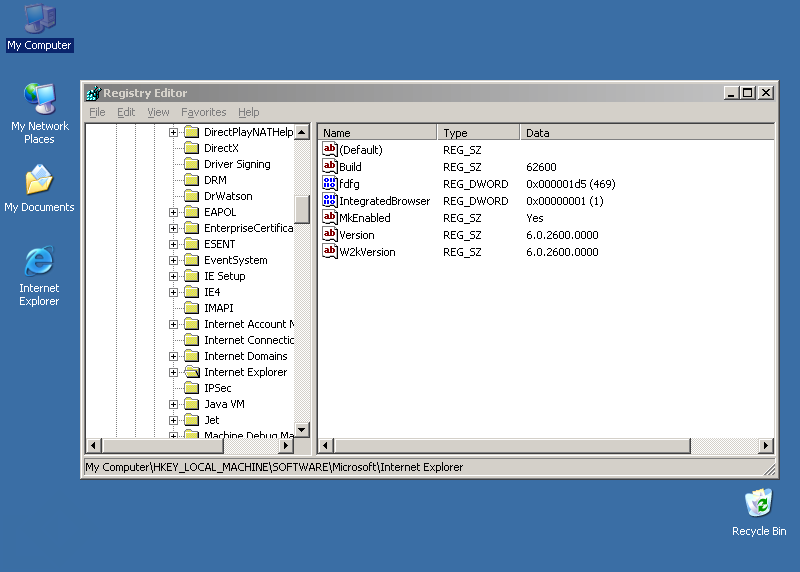The width and height of the screenshot is (800, 572).
Task: Click the string icon of (Default) value
Action: tap(330, 150)
